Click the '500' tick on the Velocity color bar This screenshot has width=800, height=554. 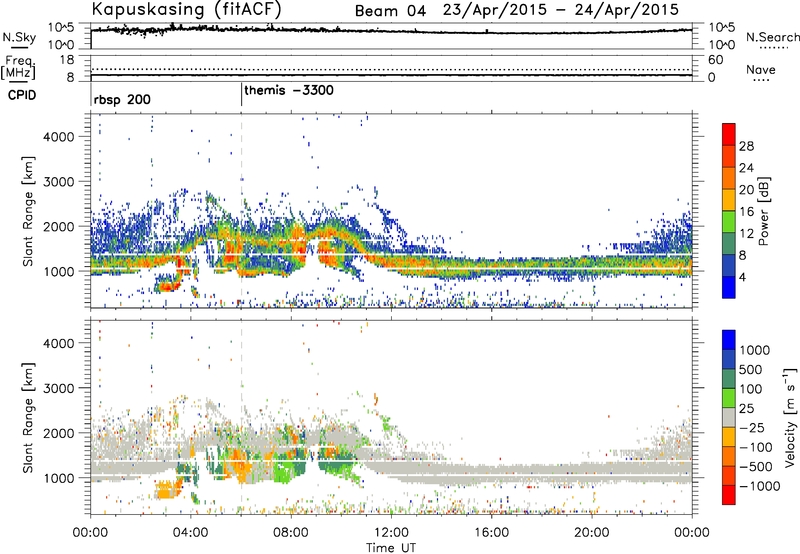point(751,369)
